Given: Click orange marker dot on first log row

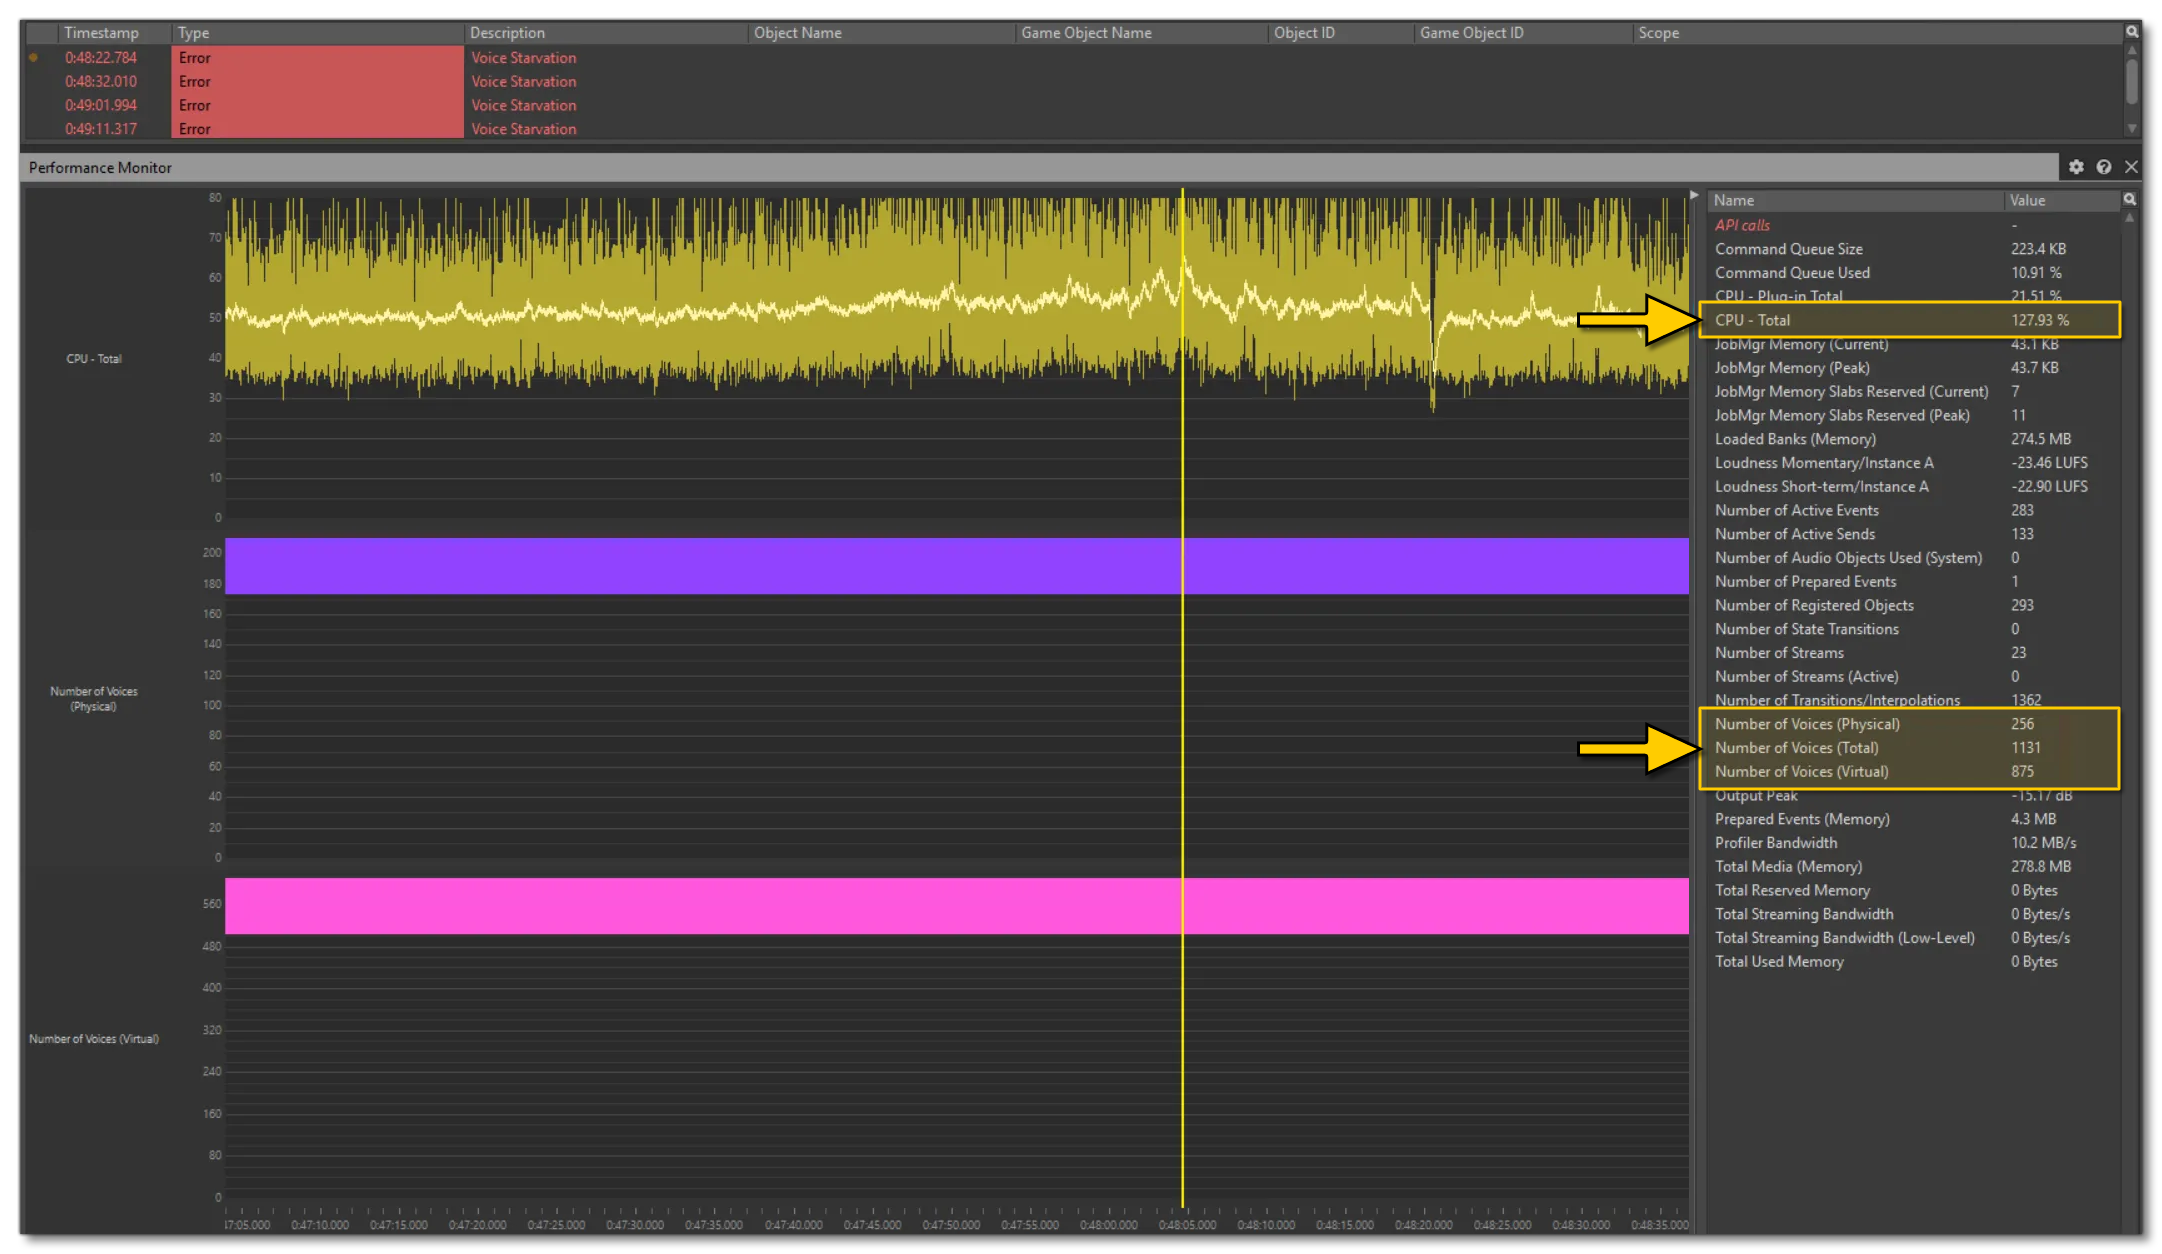Looking at the screenshot, I should point(34,58).
